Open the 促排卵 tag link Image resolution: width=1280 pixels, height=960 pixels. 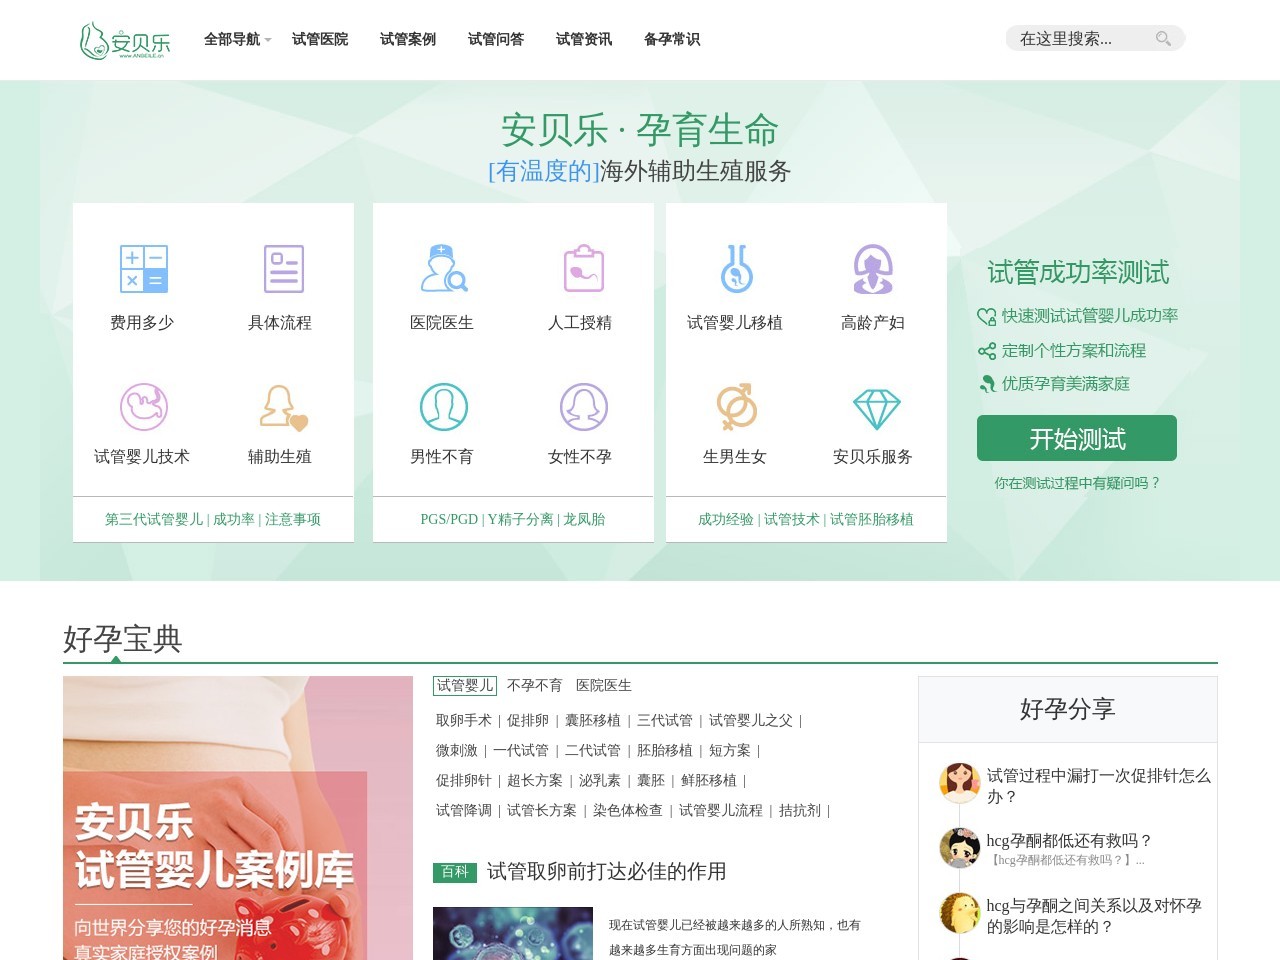tap(528, 720)
